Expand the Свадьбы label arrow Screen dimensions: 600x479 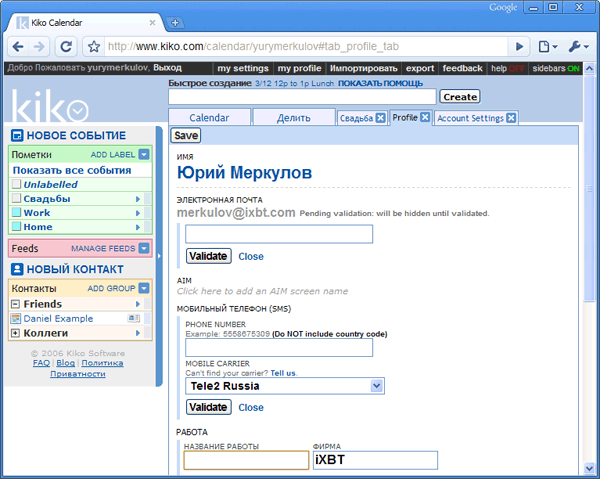138,199
